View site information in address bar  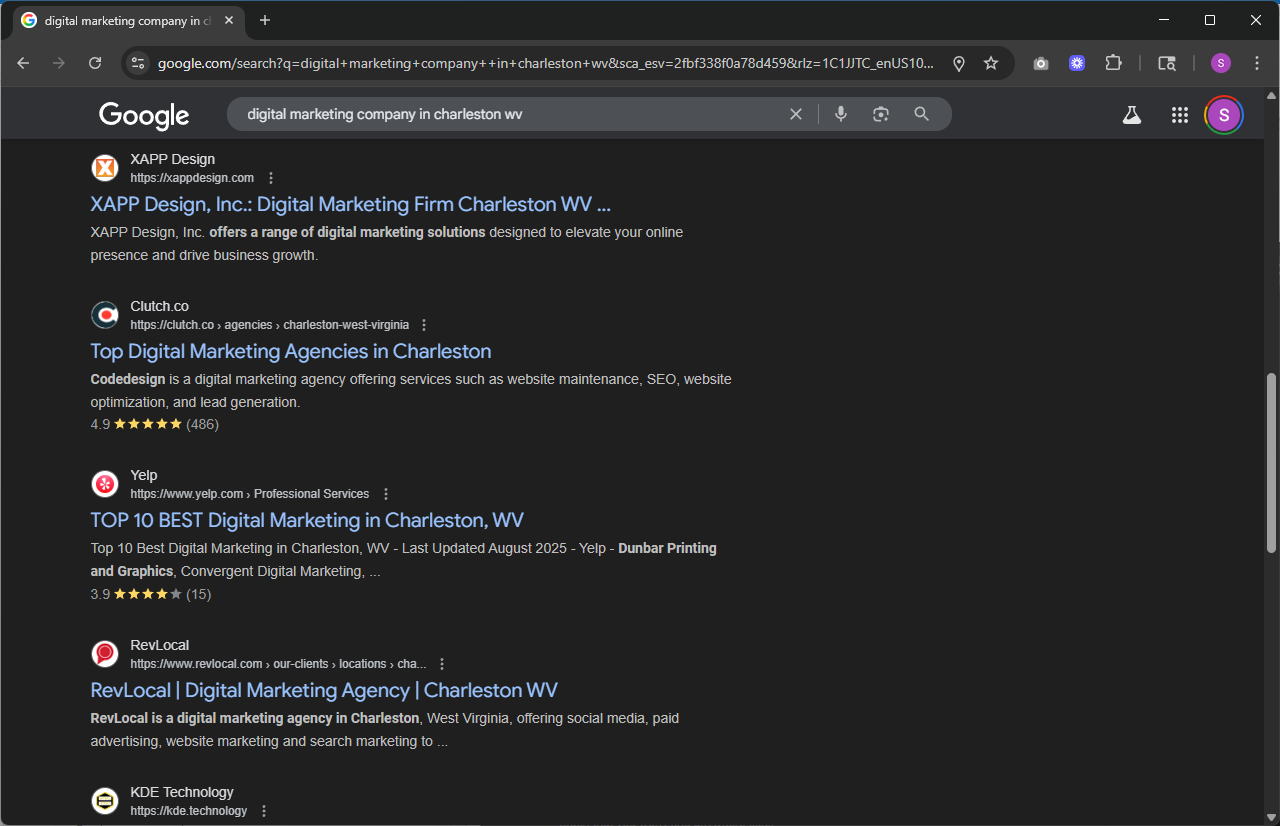[x=138, y=63]
